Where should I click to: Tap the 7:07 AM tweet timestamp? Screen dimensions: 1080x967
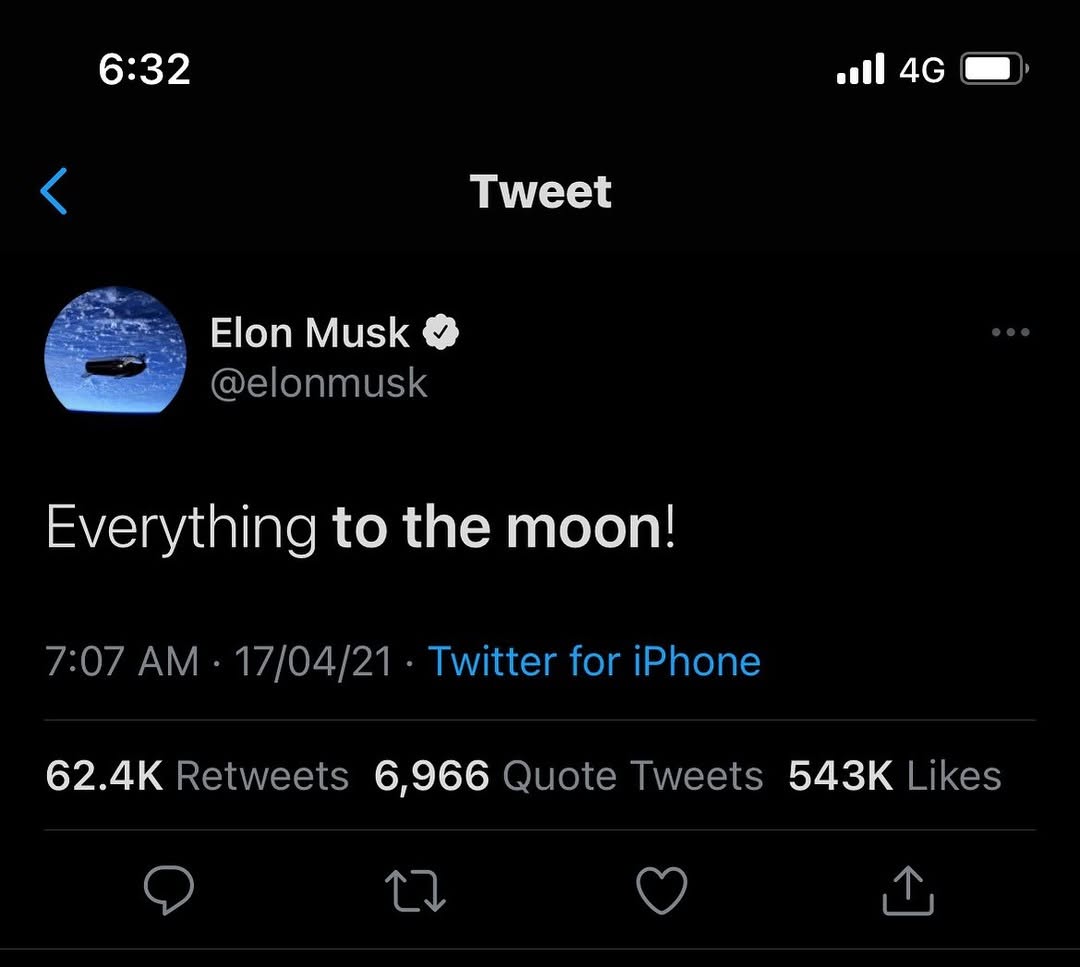(122, 661)
